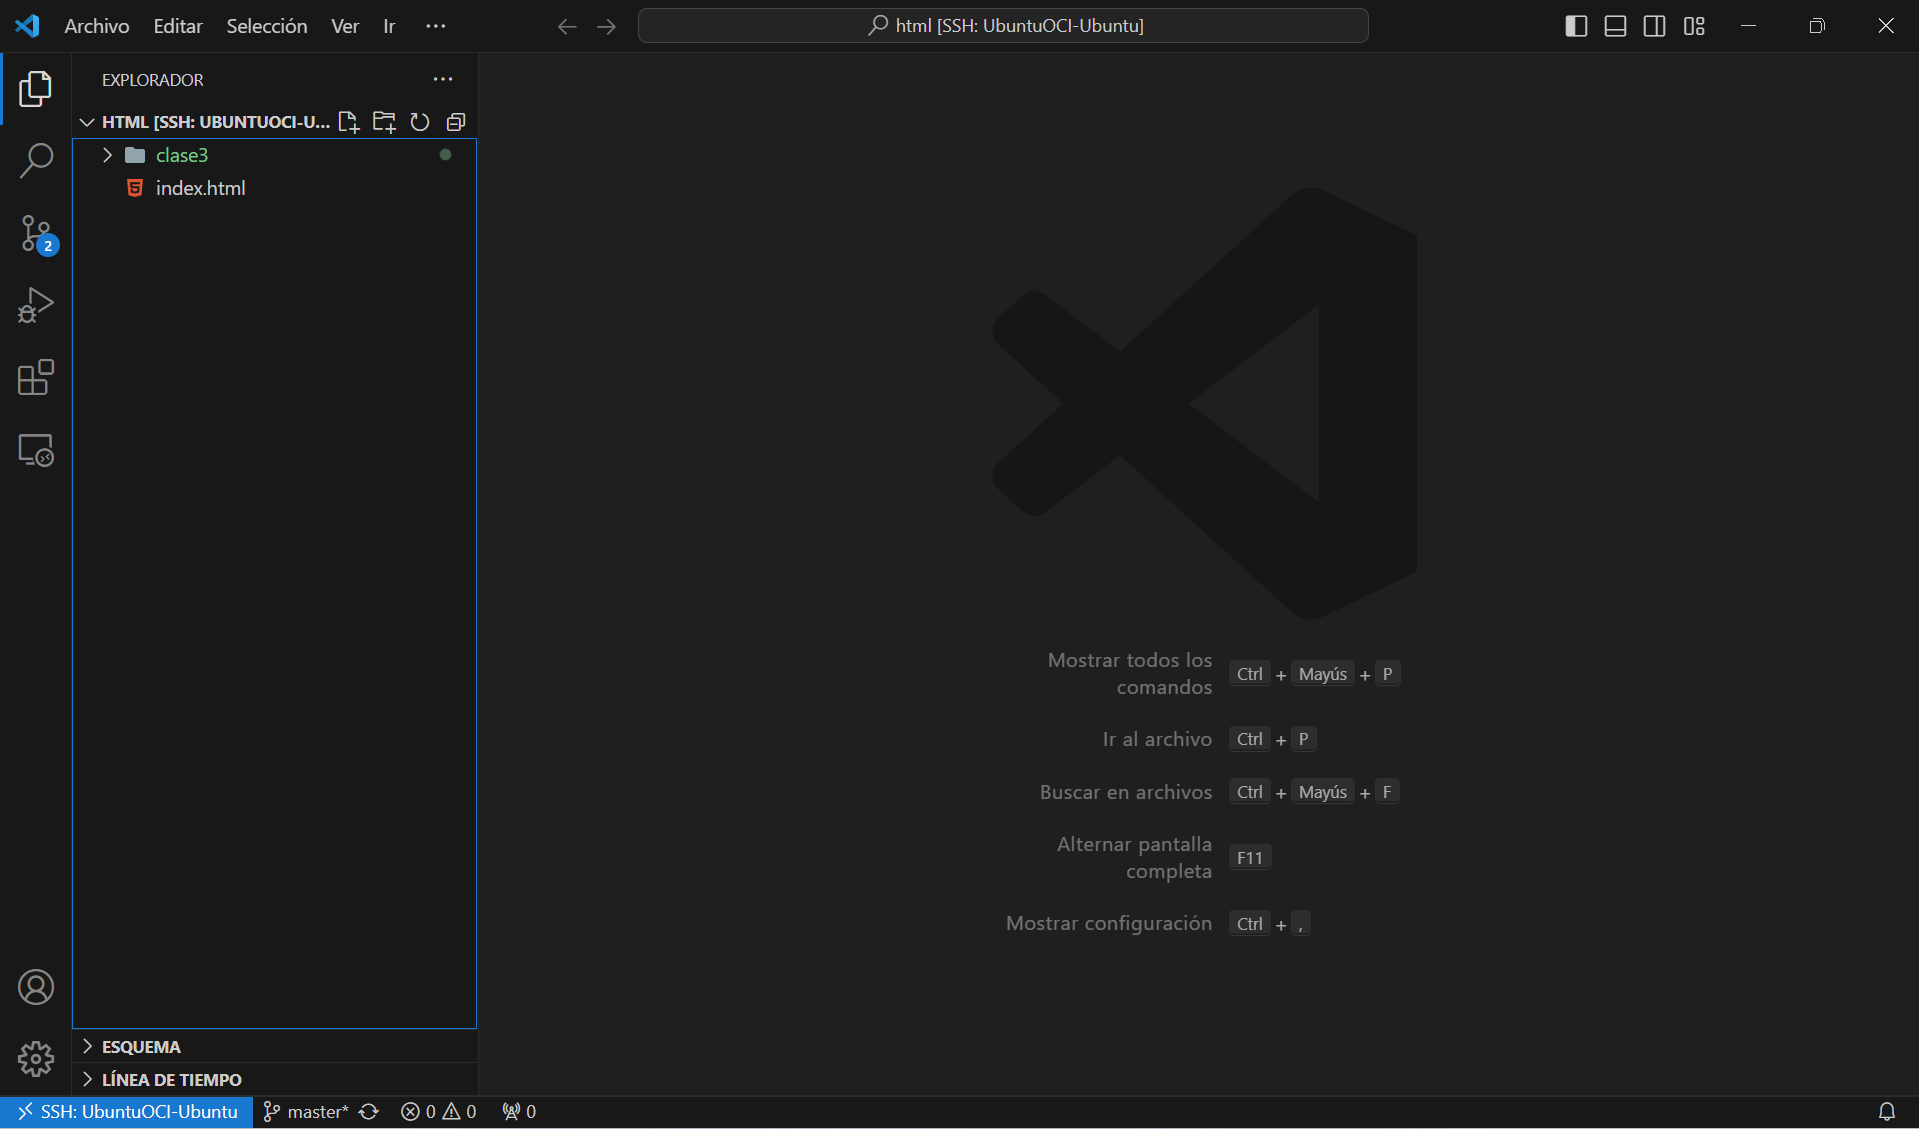Create a new folder in HTML workspace

(x=384, y=122)
